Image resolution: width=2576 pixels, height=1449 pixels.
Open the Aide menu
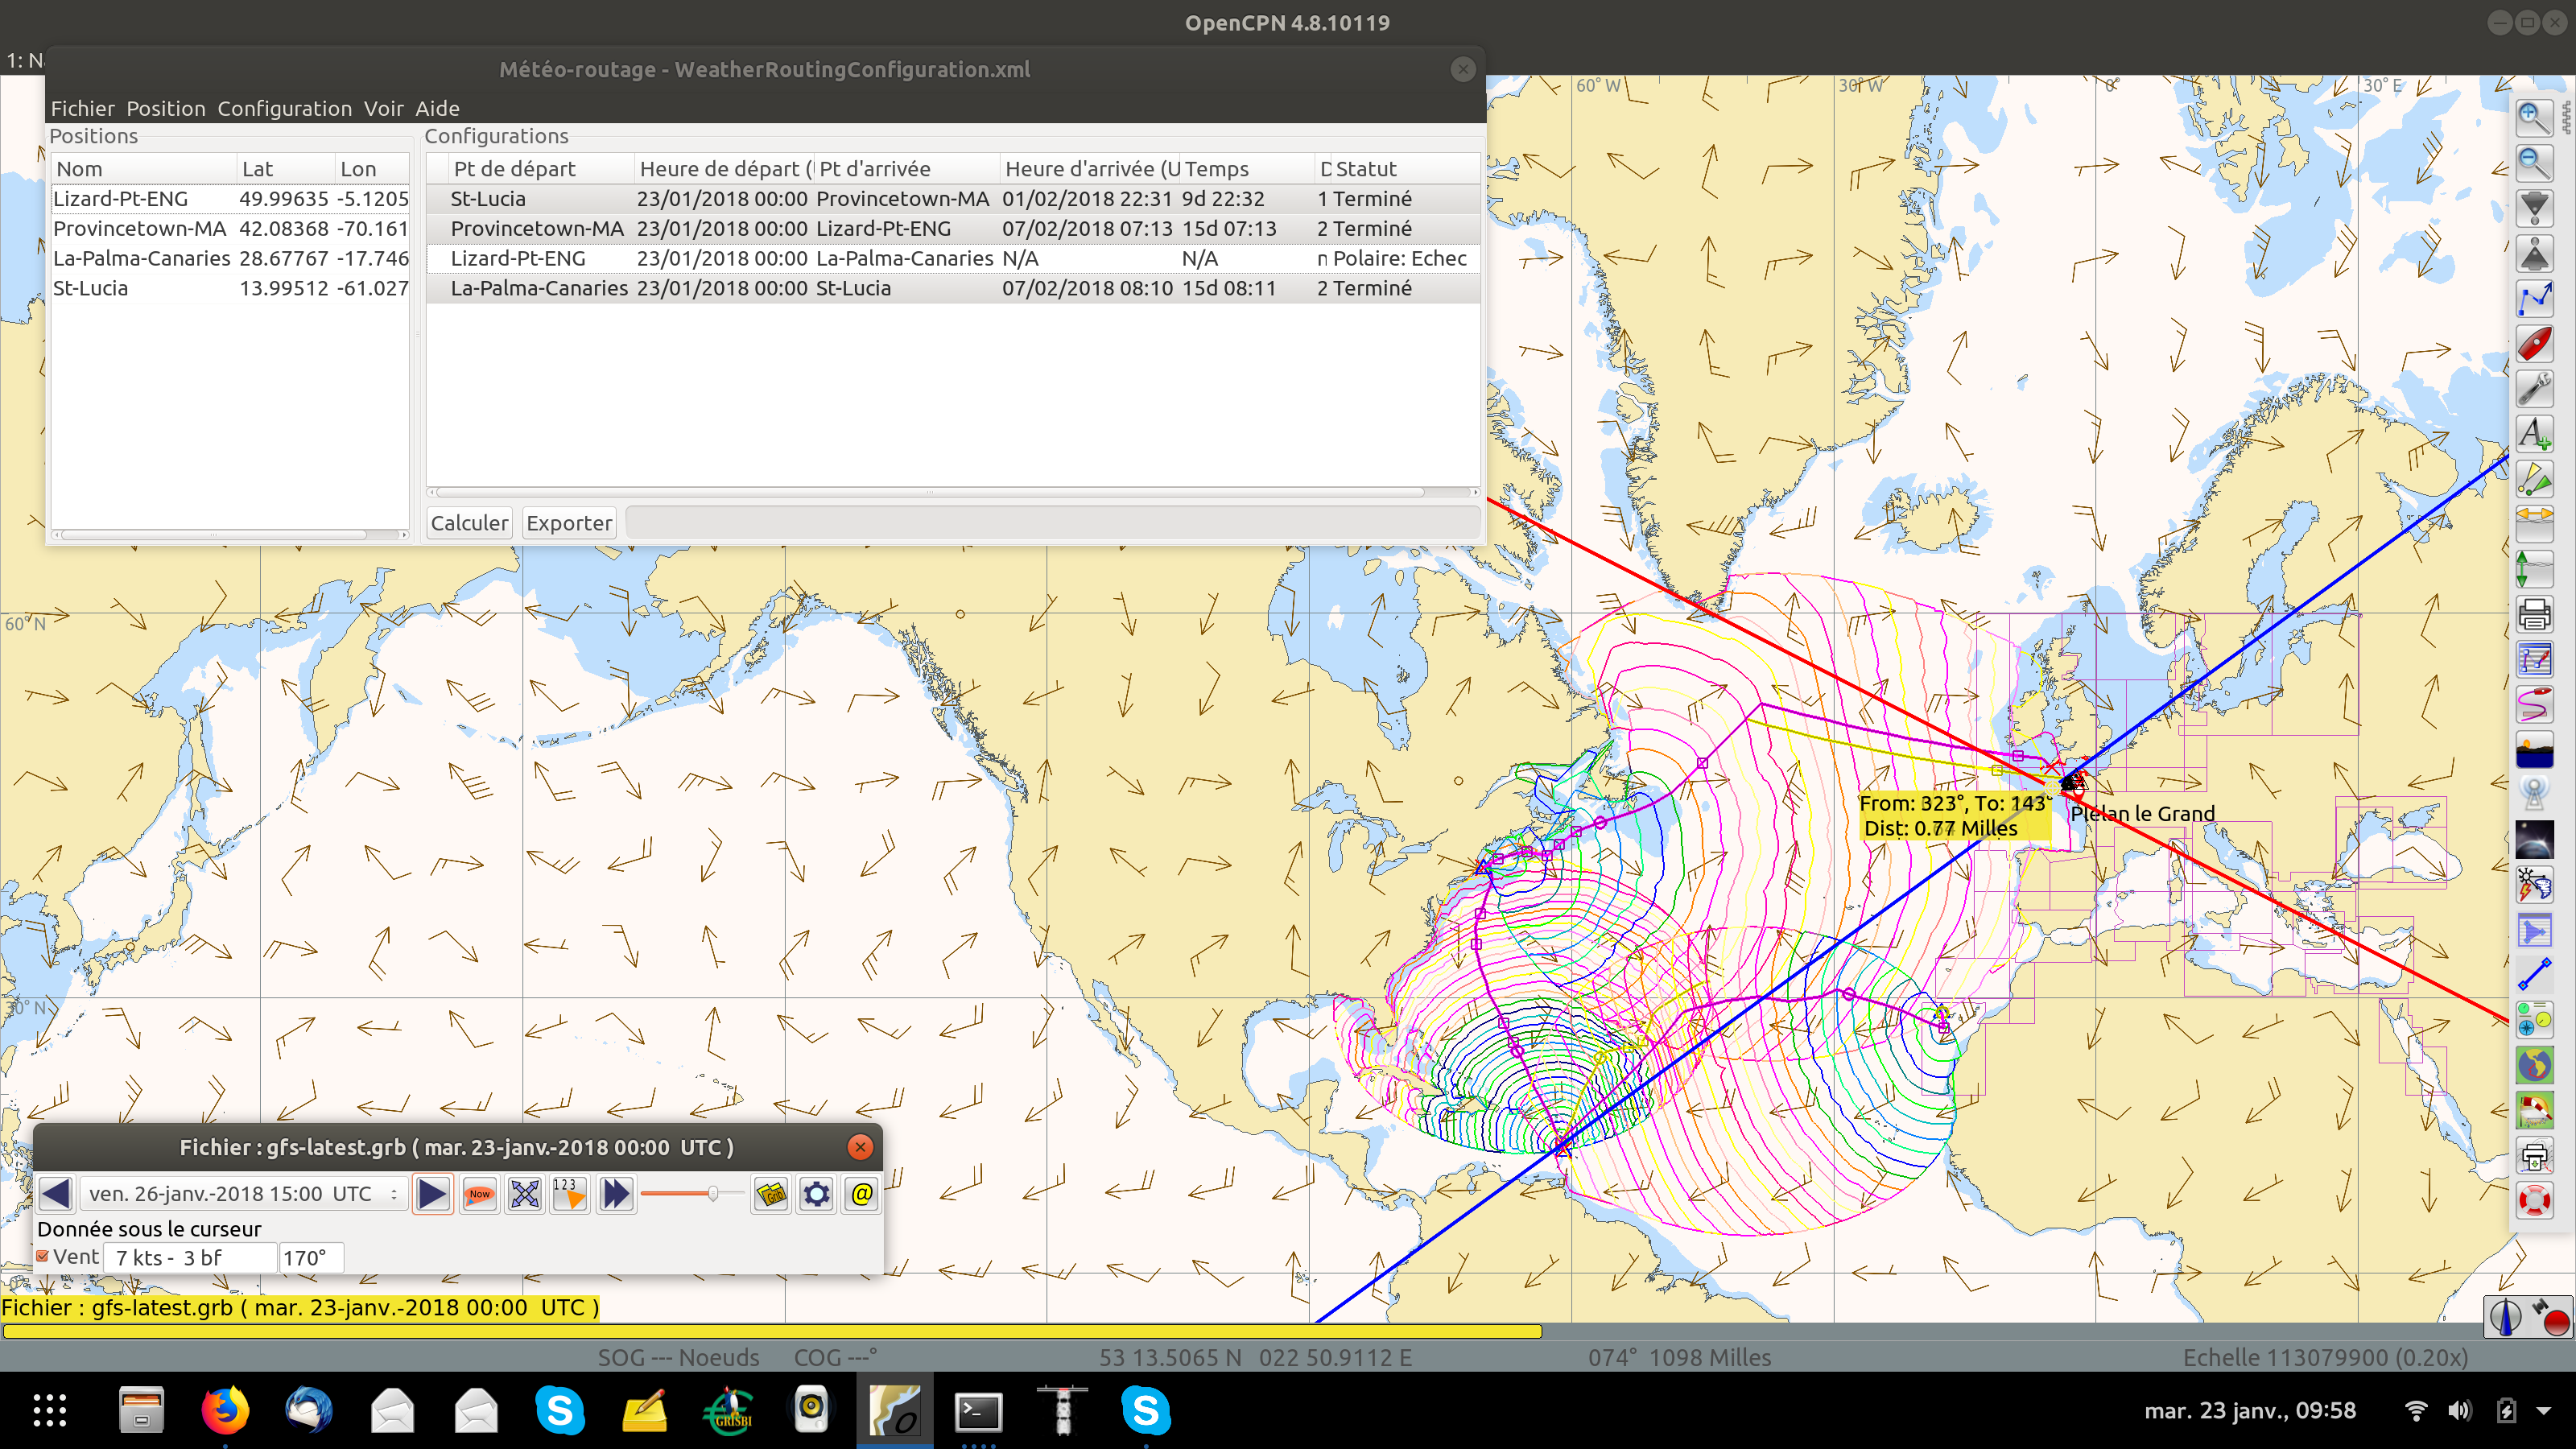pyautogui.click(x=437, y=108)
